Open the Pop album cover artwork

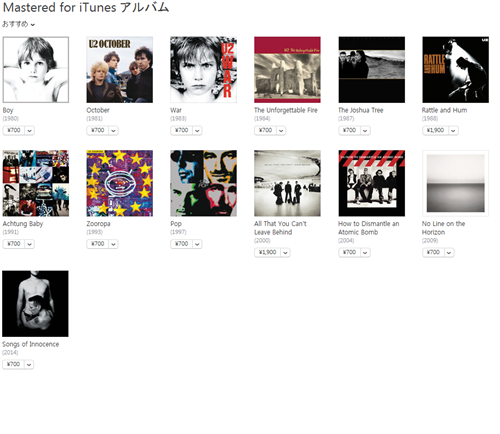point(204,183)
